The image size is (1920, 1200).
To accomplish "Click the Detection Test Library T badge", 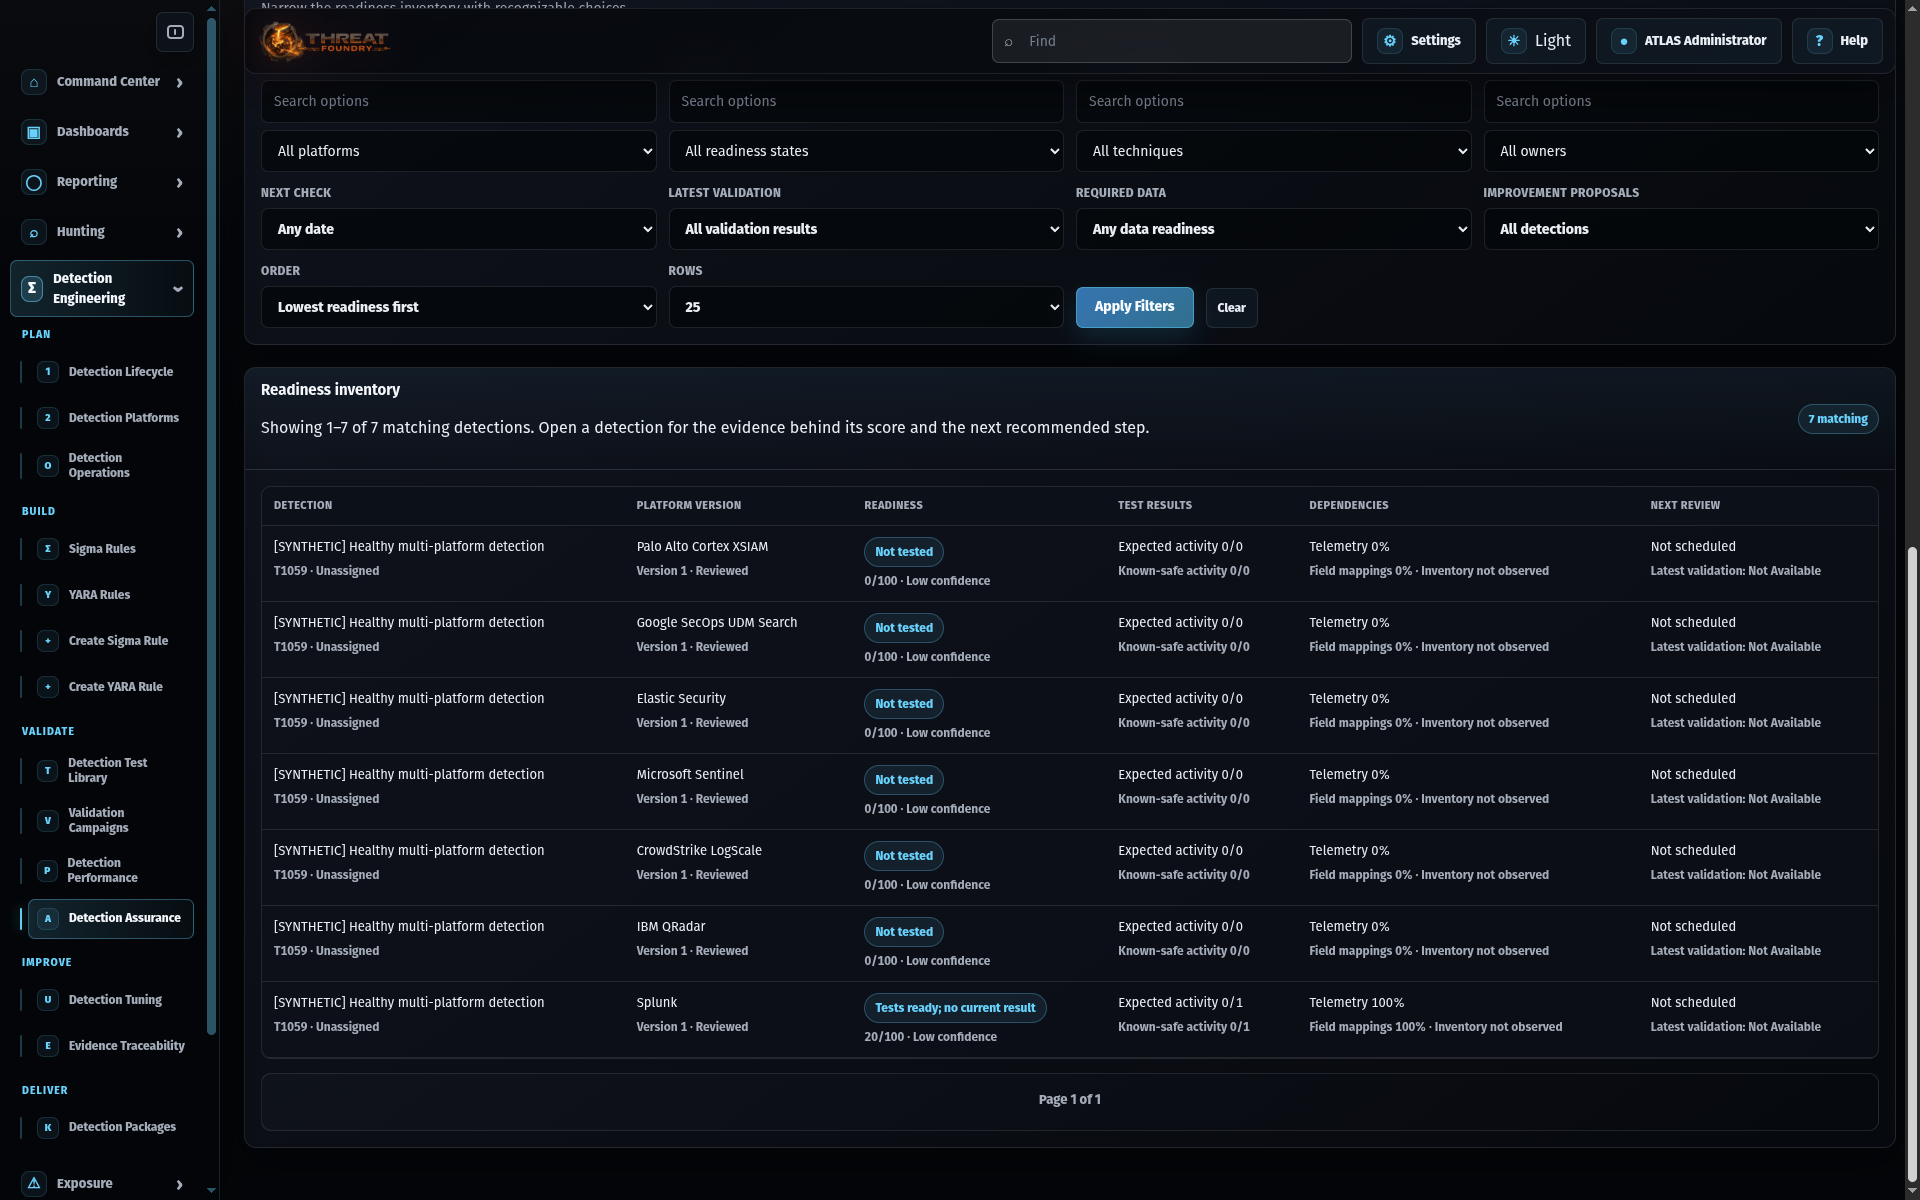I will pyautogui.click(x=47, y=771).
